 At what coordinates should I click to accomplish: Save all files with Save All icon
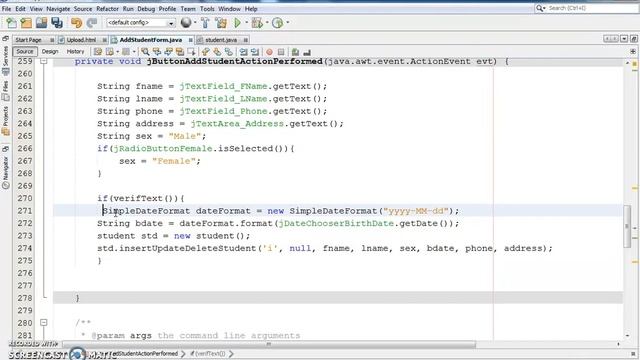[57, 23]
